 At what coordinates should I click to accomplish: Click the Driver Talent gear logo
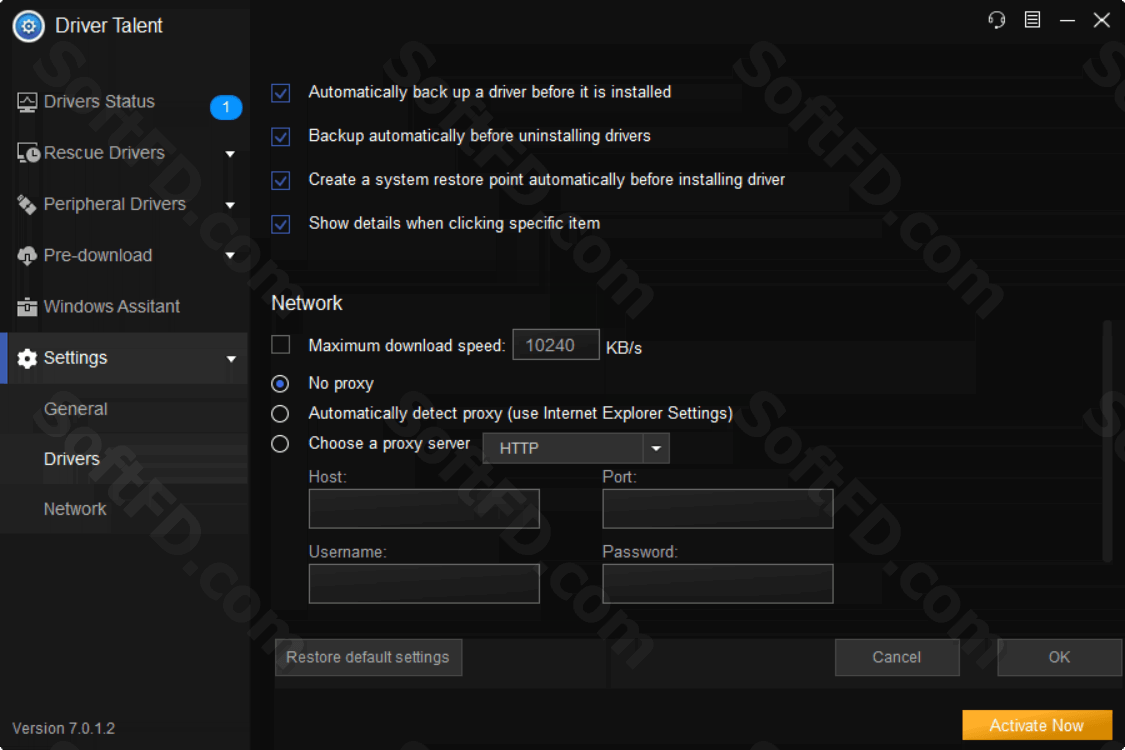pos(29,27)
